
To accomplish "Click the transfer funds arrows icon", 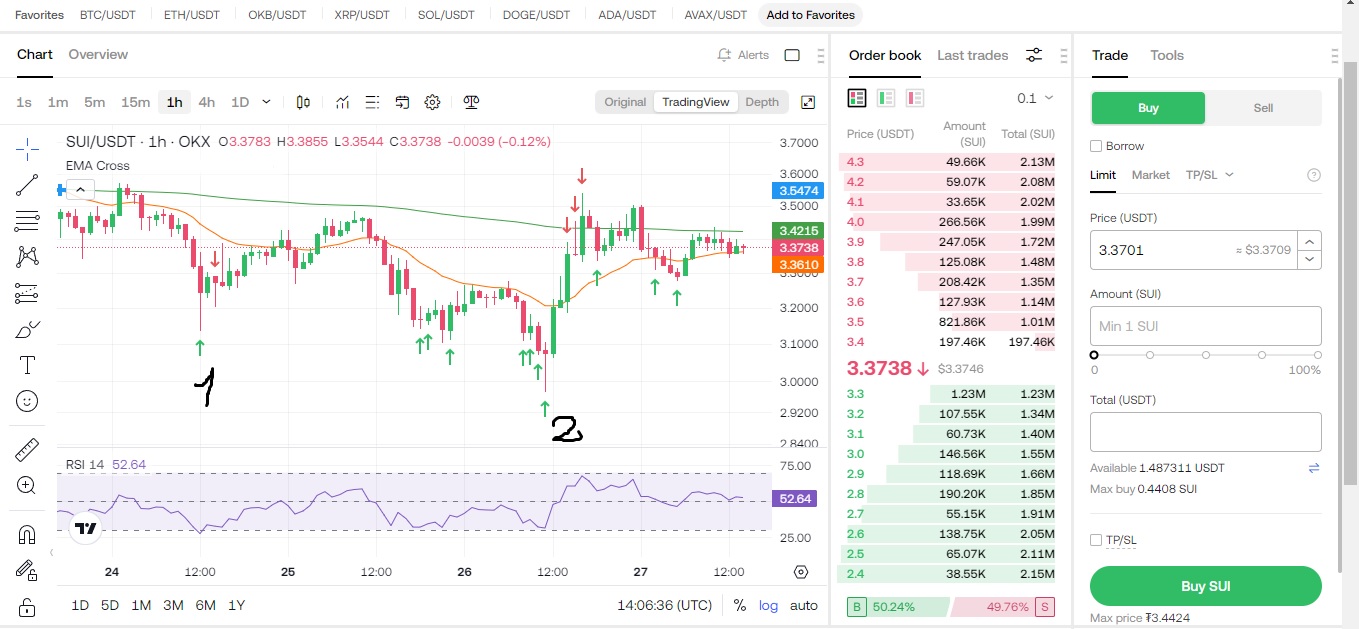I will (1314, 468).
